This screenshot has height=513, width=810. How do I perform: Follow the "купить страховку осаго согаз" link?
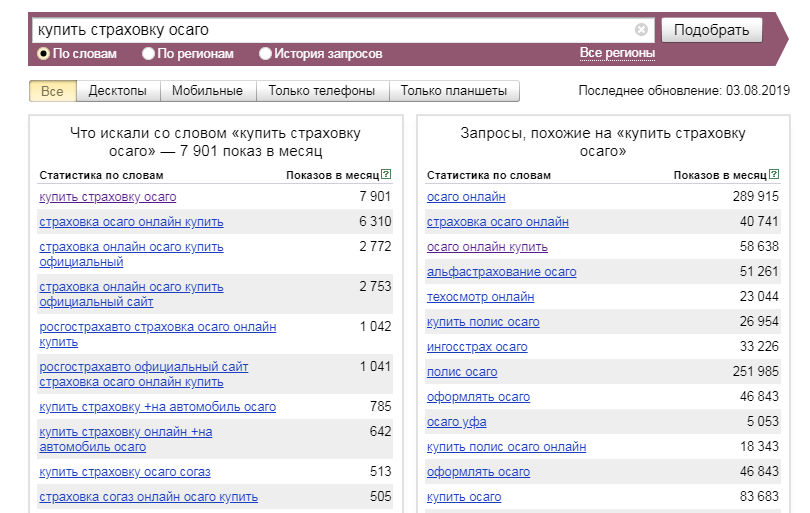[x=125, y=472]
